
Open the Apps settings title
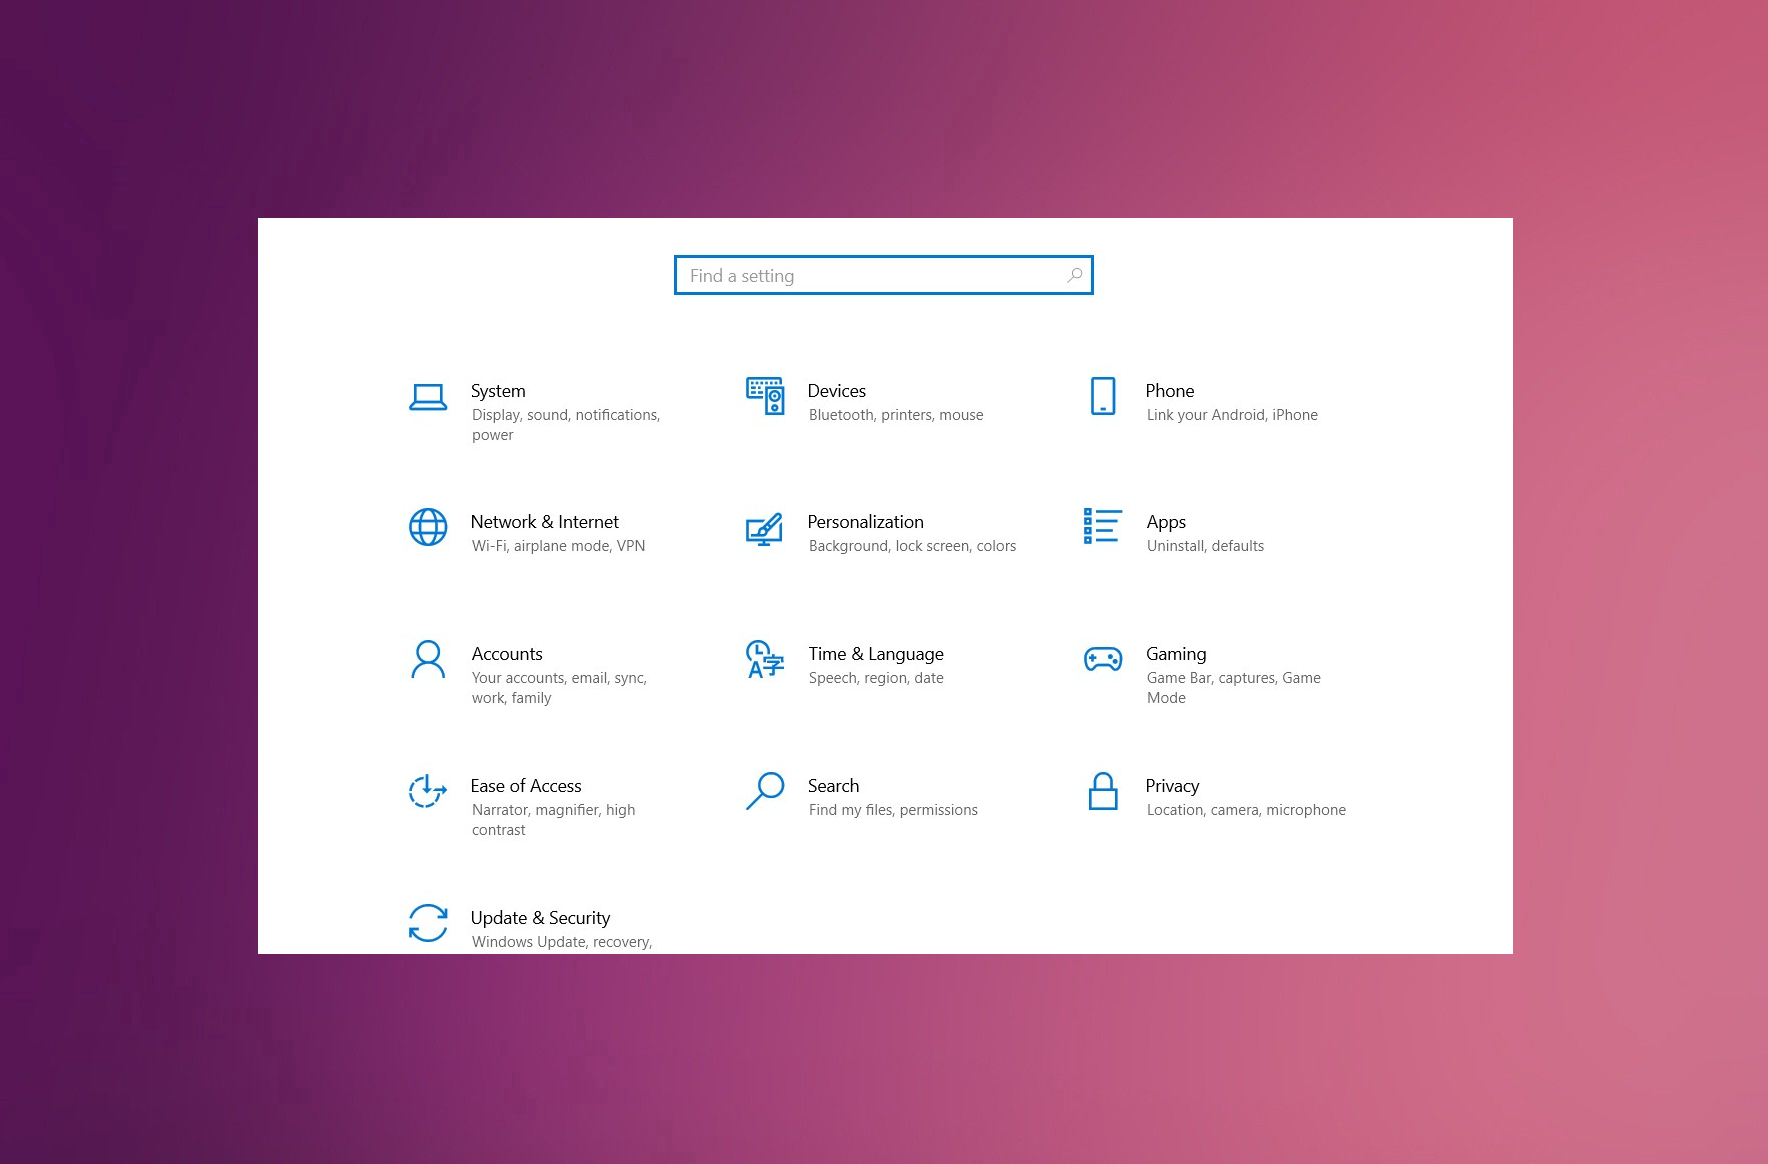[1166, 522]
